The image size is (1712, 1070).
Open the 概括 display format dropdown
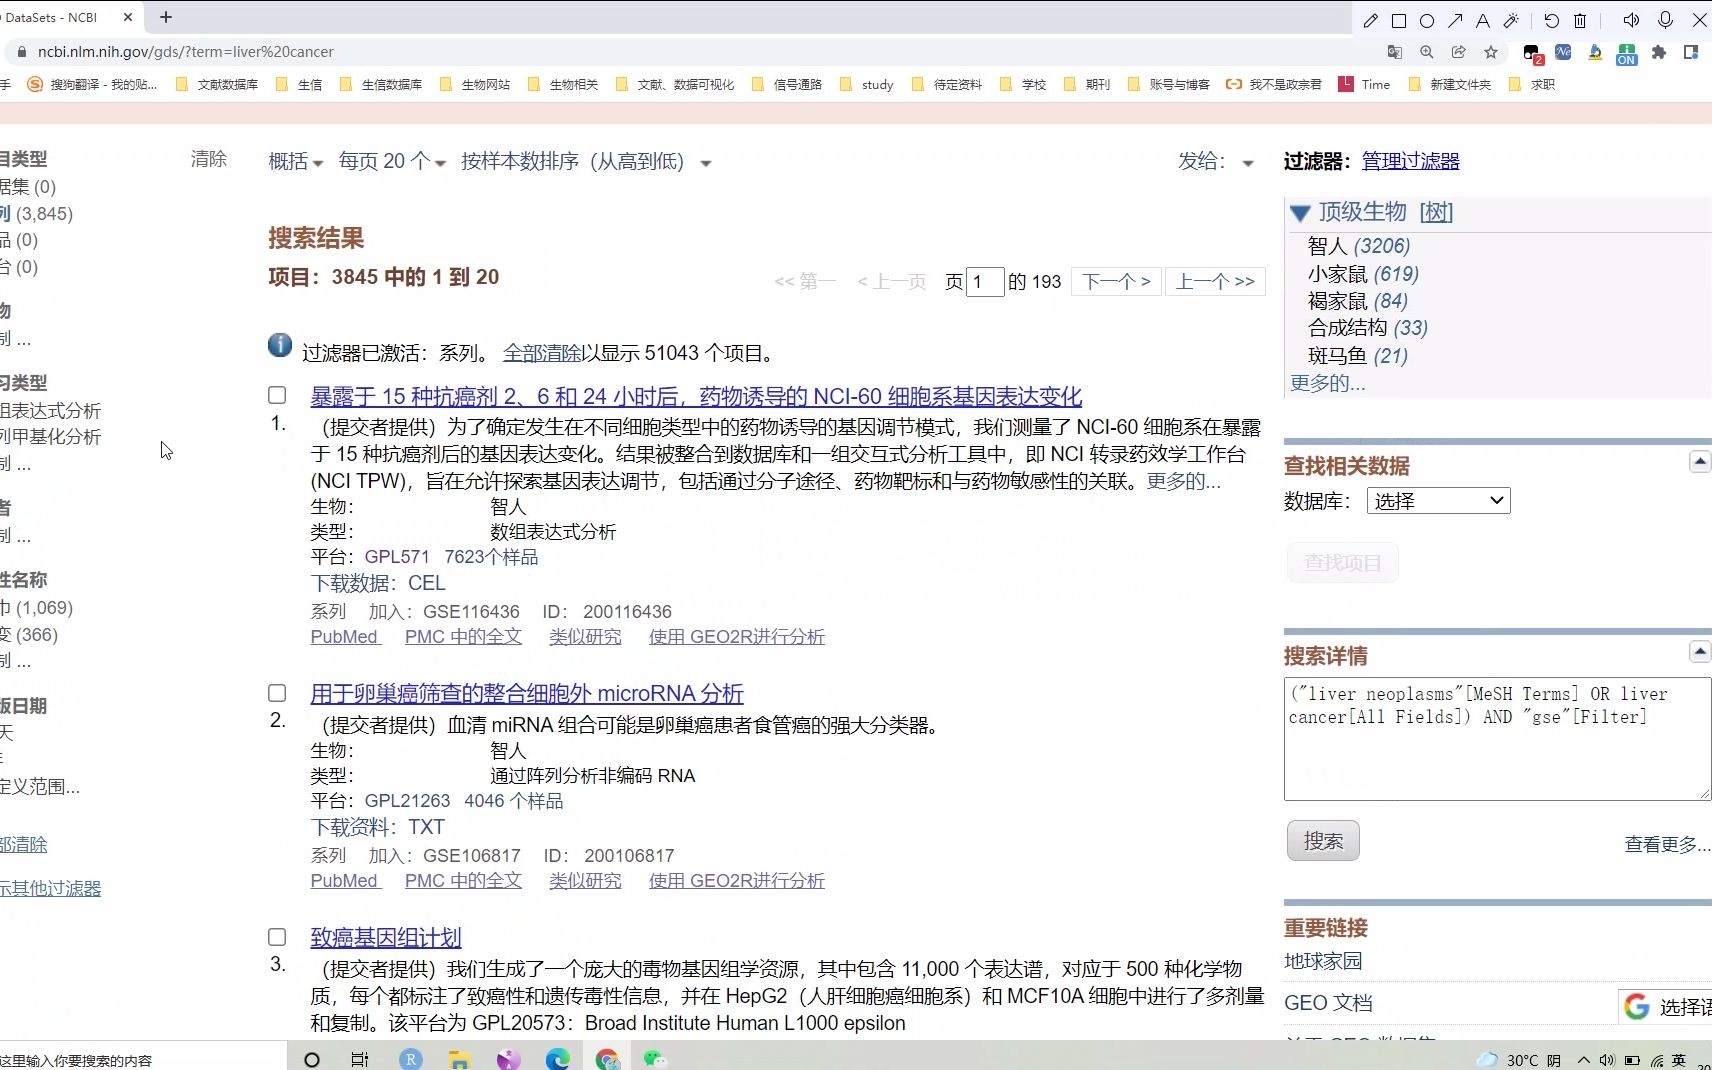295,161
